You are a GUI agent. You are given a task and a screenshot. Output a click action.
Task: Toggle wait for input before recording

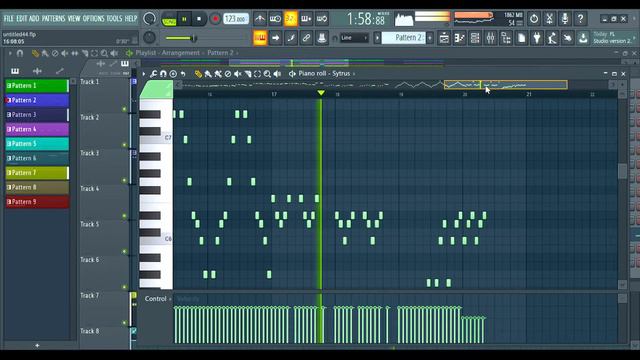(x=275, y=19)
